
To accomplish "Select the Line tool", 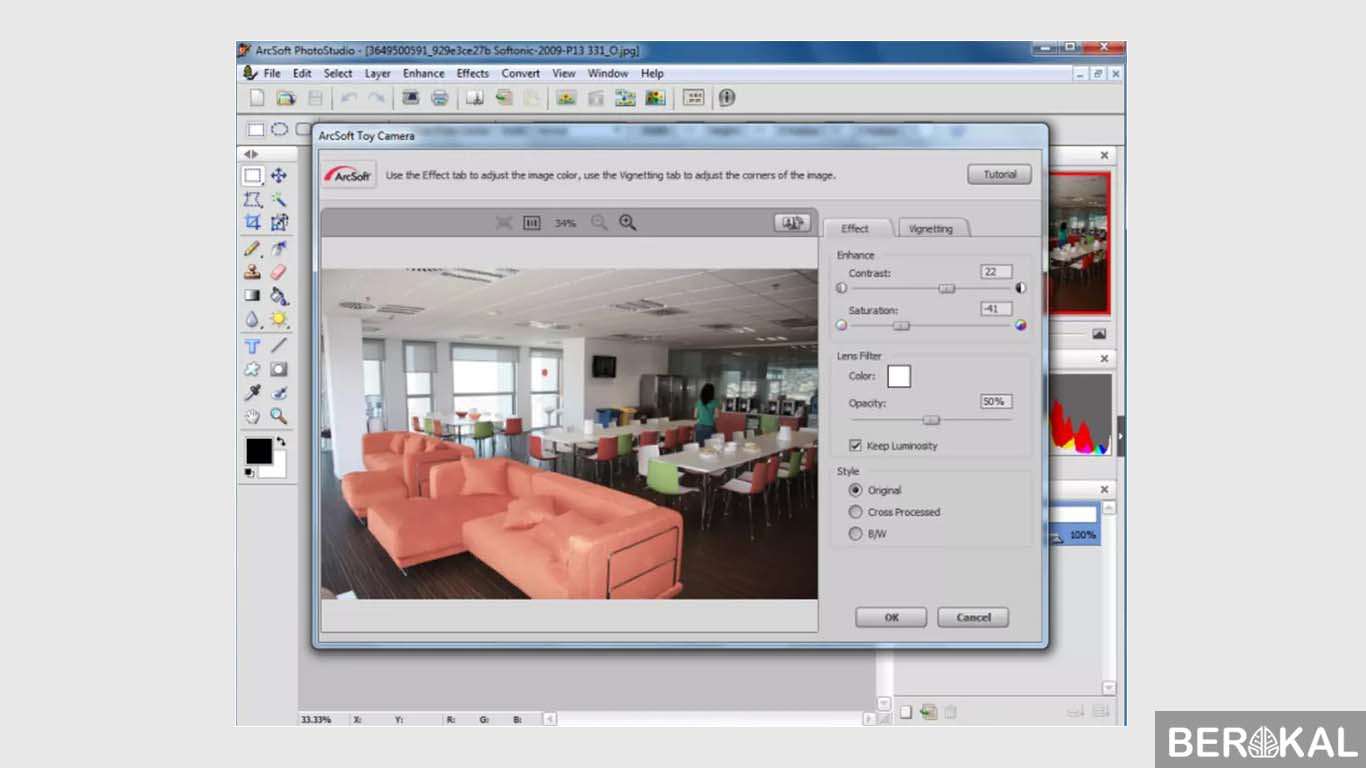I will click(x=279, y=346).
